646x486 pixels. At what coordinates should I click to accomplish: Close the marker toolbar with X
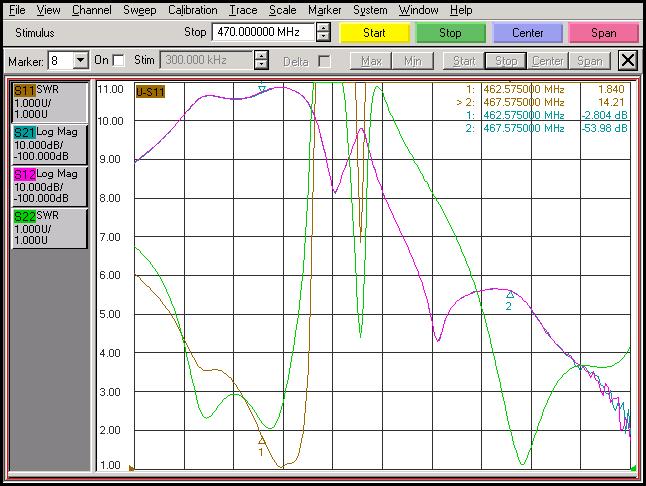pyautogui.click(x=628, y=61)
